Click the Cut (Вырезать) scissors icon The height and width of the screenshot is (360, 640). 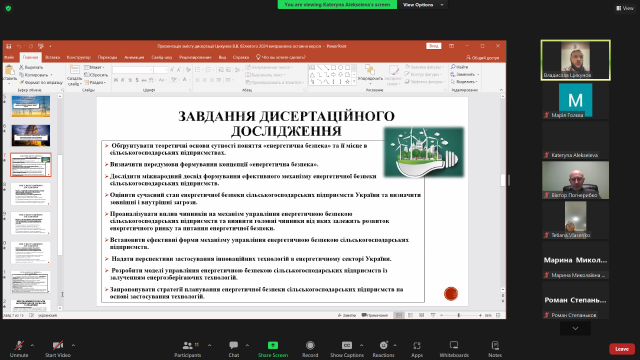[x=22, y=67]
